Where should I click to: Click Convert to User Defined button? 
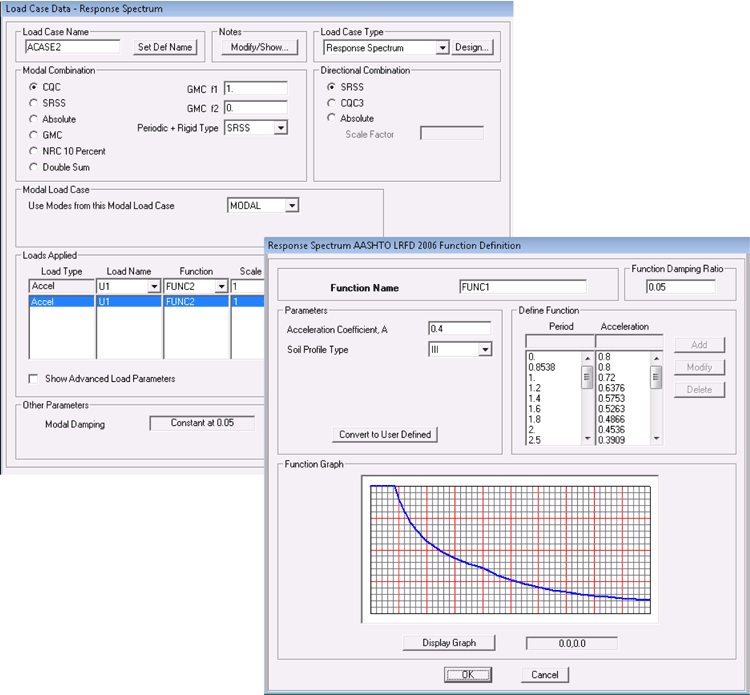tap(385, 434)
